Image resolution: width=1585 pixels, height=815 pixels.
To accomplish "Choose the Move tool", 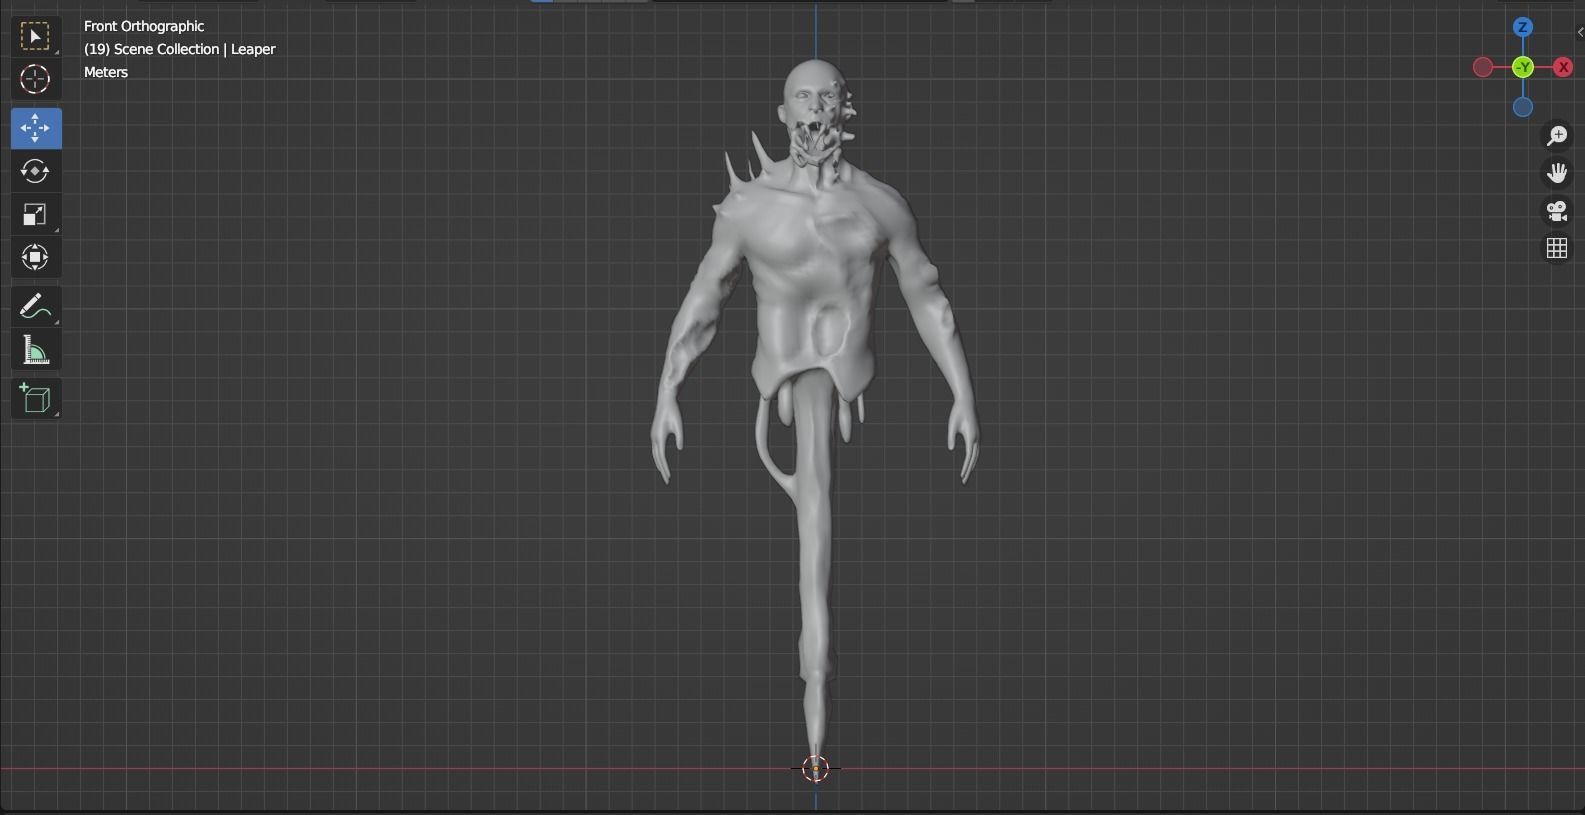I will click(x=35, y=128).
